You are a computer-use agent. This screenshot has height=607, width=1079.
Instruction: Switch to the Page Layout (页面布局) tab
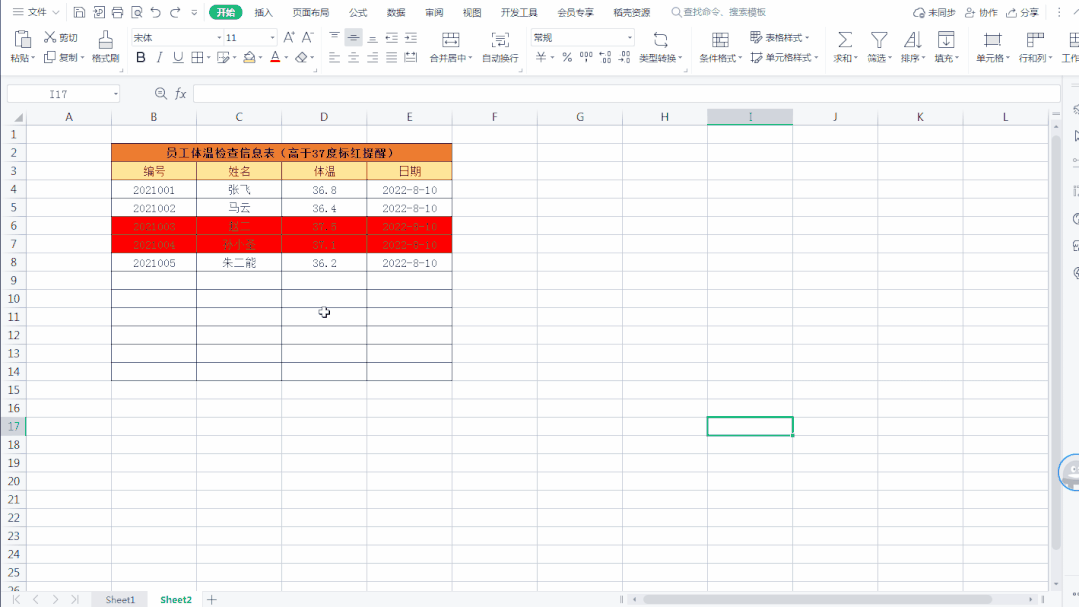tap(310, 12)
